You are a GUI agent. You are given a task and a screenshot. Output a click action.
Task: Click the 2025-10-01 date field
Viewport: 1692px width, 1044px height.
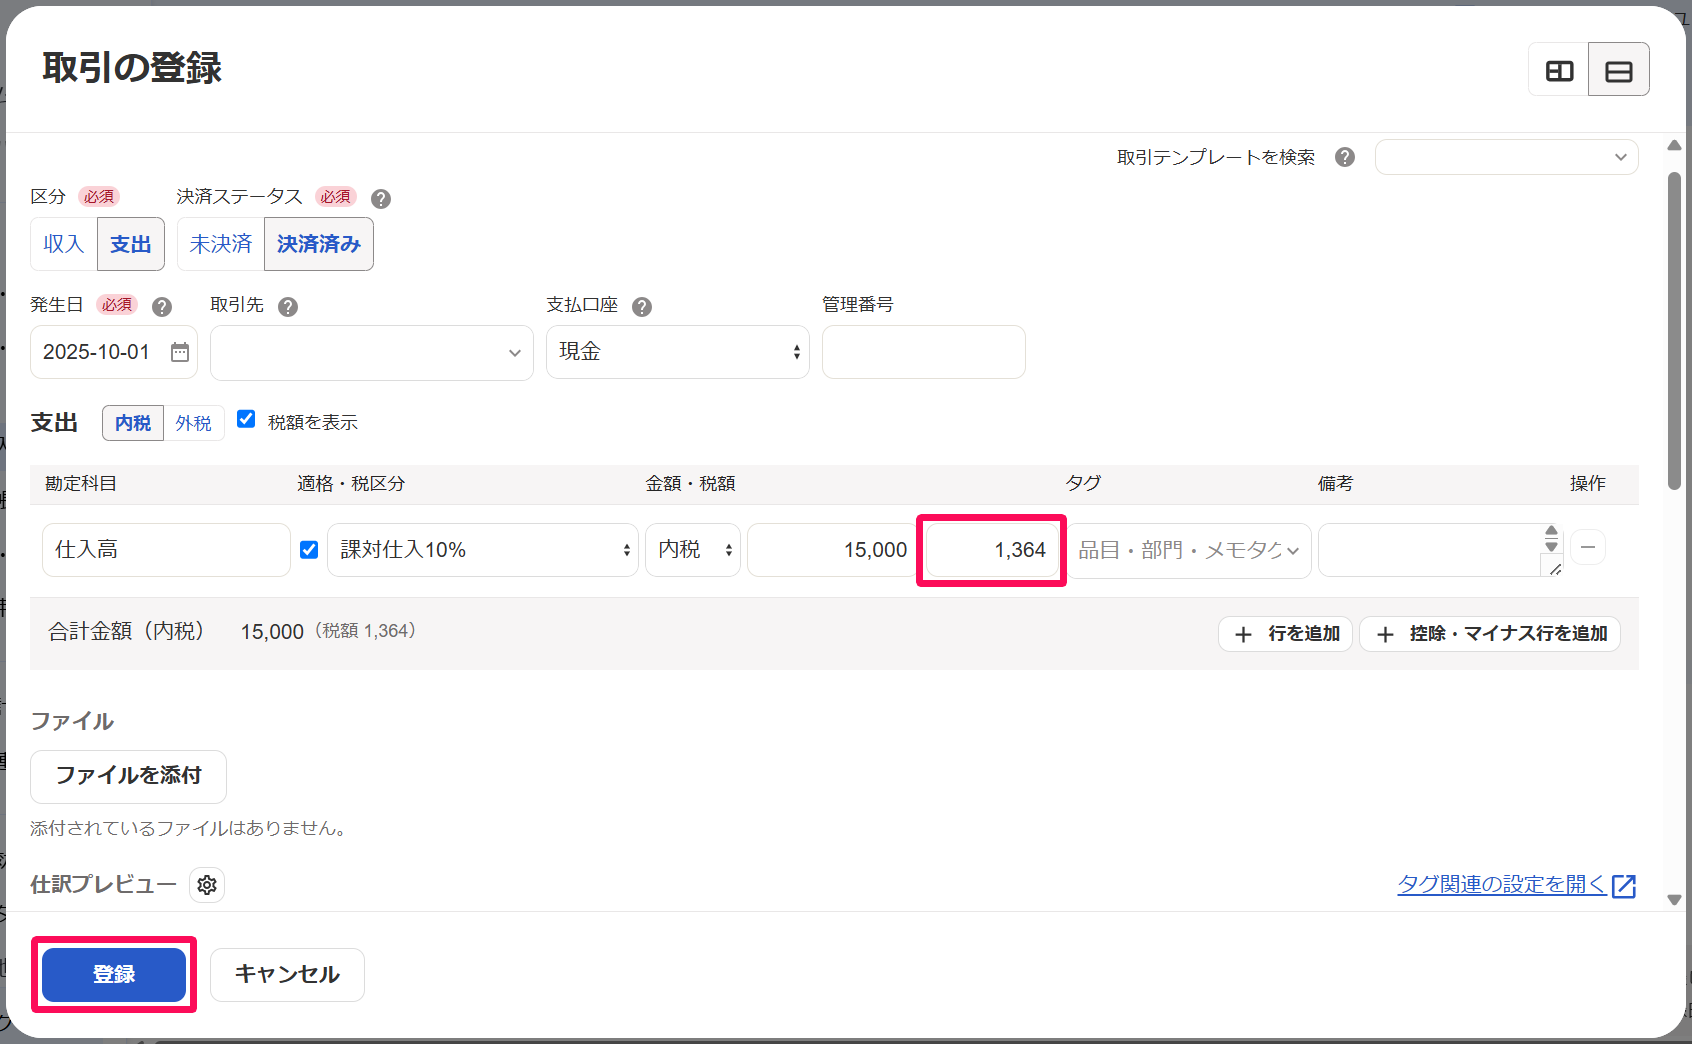pyautogui.click(x=114, y=352)
